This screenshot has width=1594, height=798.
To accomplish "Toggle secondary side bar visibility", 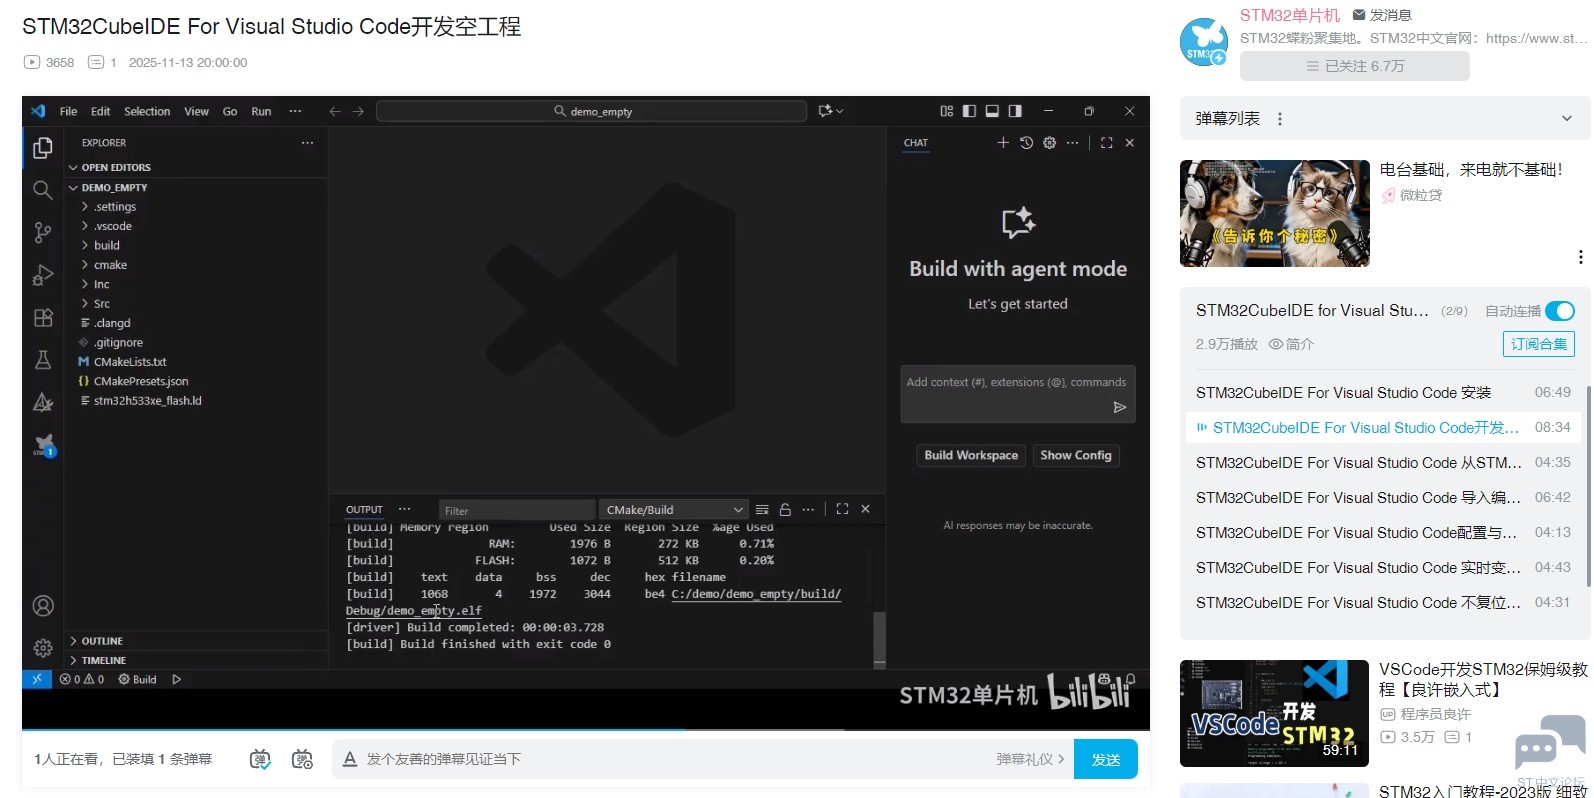I will [x=1015, y=111].
